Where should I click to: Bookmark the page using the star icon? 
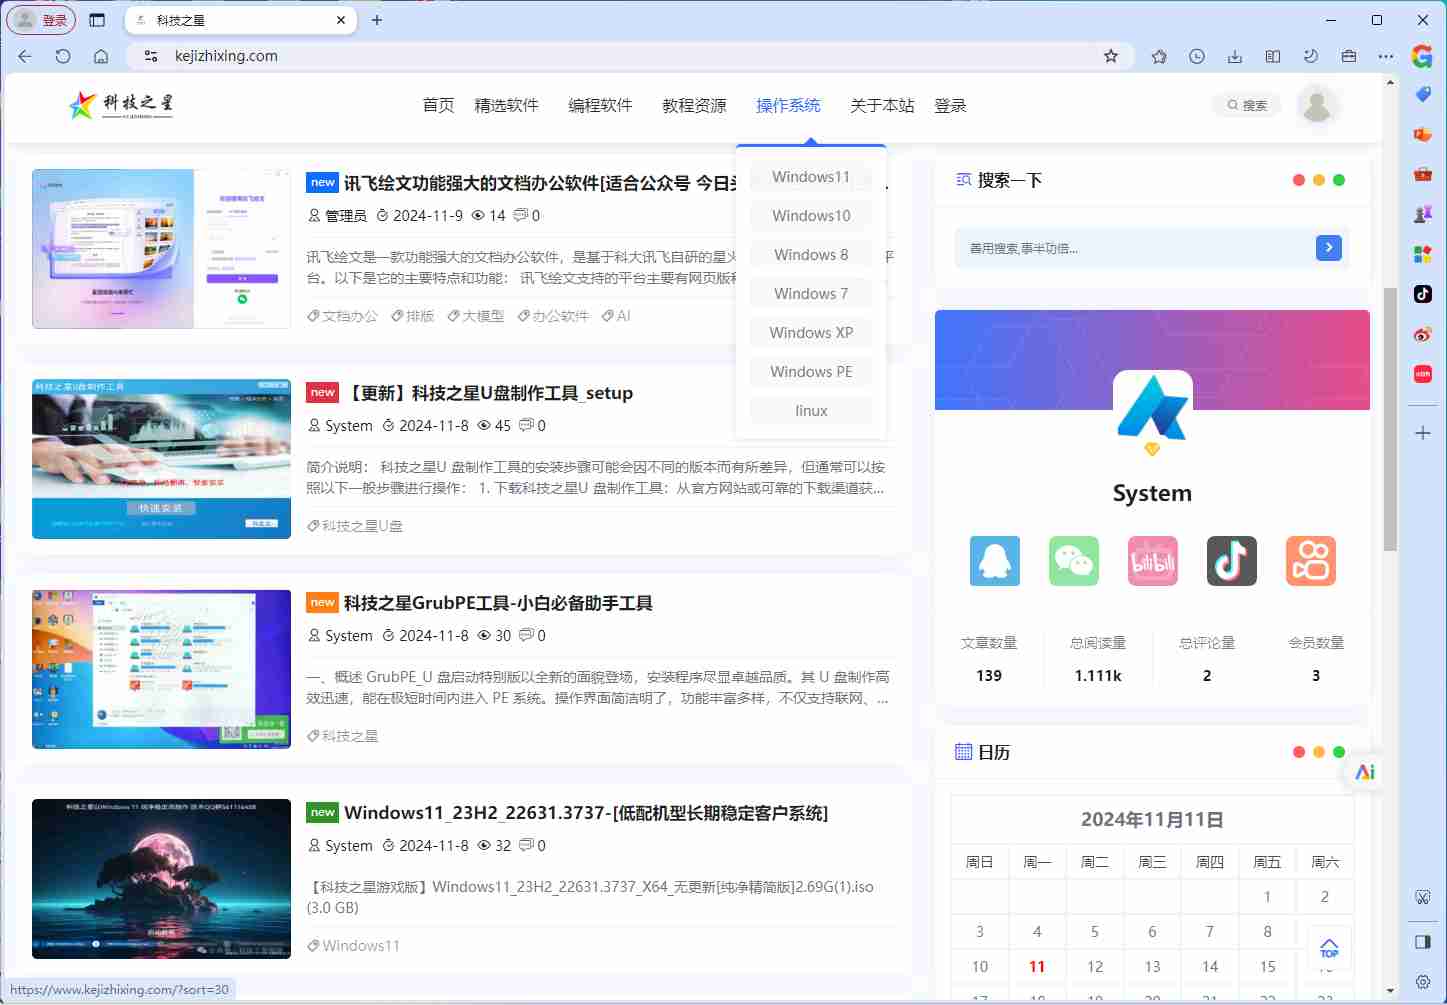[1111, 57]
